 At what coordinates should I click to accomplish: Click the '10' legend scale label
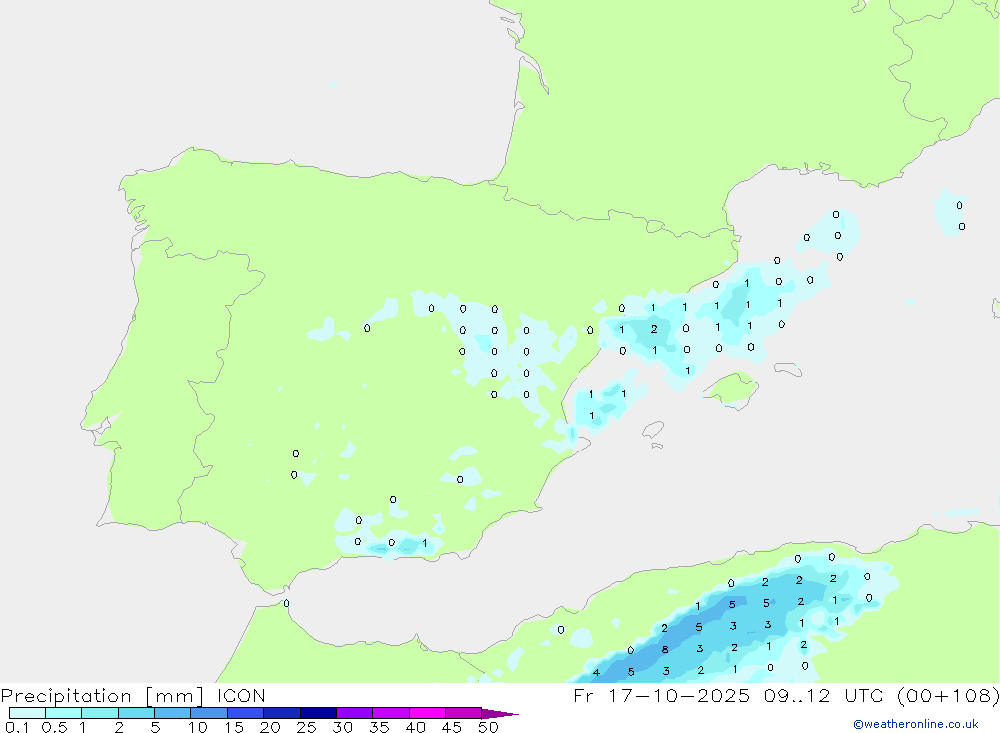click(x=198, y=727)
